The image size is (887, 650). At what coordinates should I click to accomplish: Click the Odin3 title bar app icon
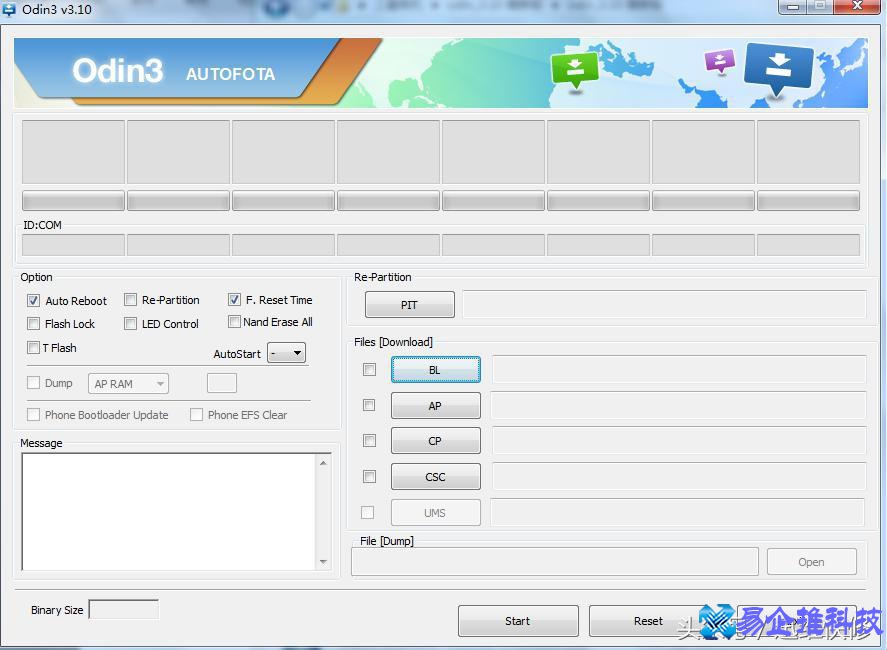(9, 9)
